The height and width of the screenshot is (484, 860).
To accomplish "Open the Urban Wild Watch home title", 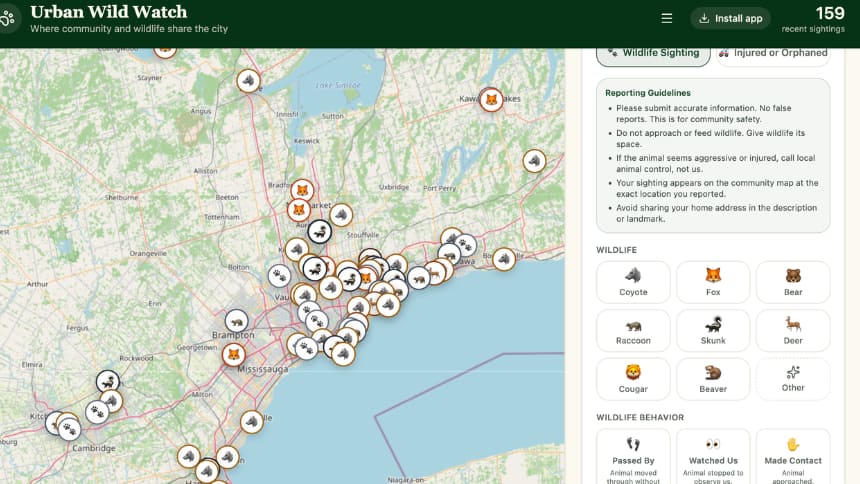I will (109, 12).
